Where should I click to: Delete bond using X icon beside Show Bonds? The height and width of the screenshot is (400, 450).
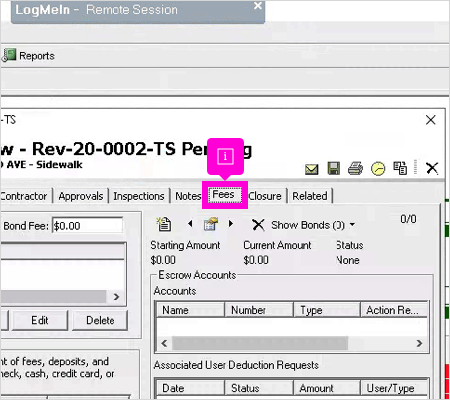(x=258, y=225)
